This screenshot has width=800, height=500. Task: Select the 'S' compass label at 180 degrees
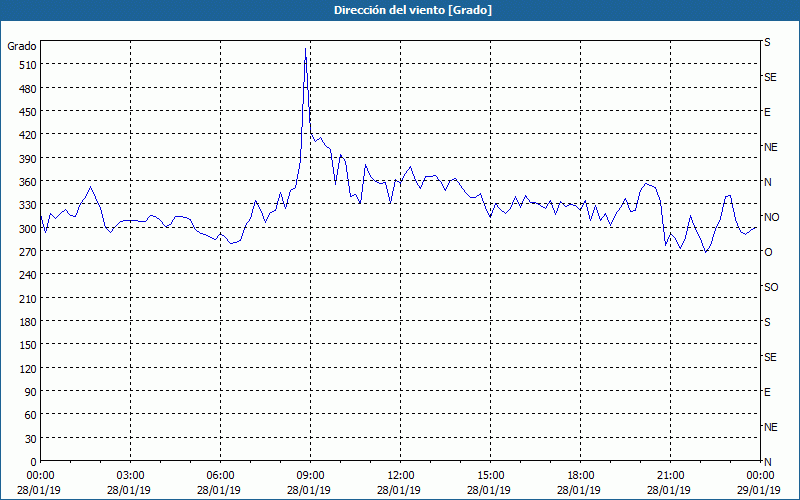(767, 322)
